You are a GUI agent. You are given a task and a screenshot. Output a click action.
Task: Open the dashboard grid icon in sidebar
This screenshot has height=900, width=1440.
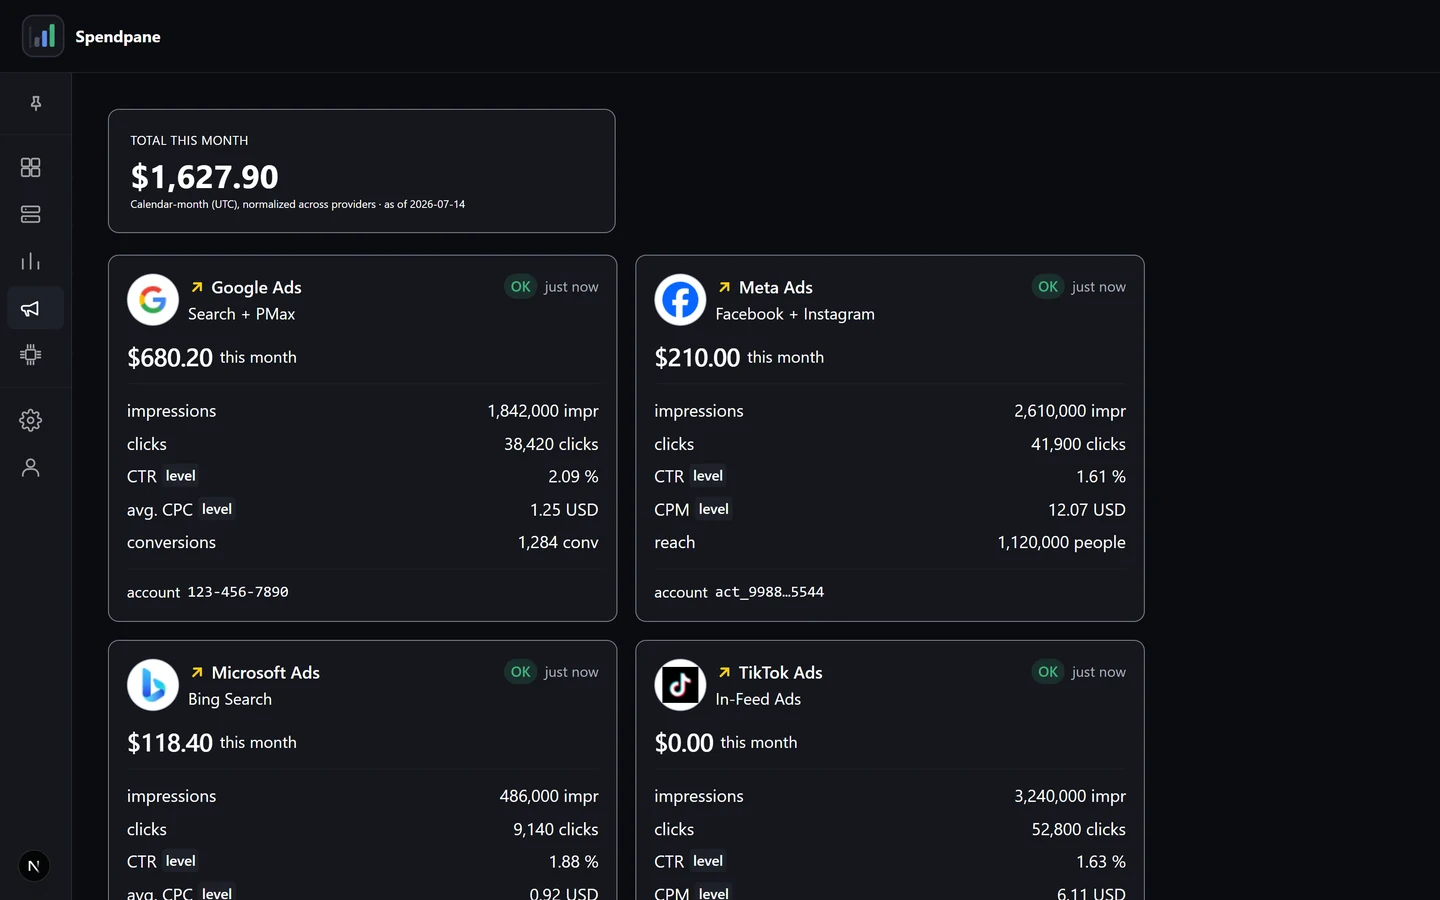point(31,167)
